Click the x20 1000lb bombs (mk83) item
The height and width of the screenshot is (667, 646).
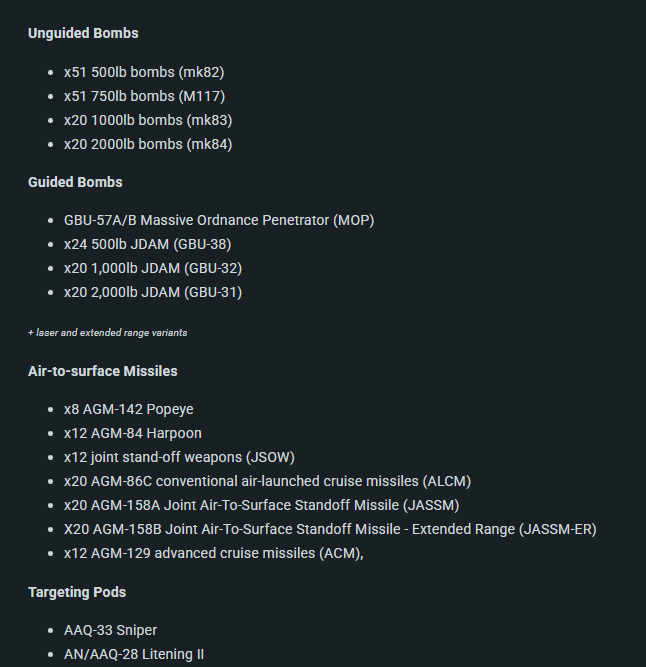tap(148, 120)
